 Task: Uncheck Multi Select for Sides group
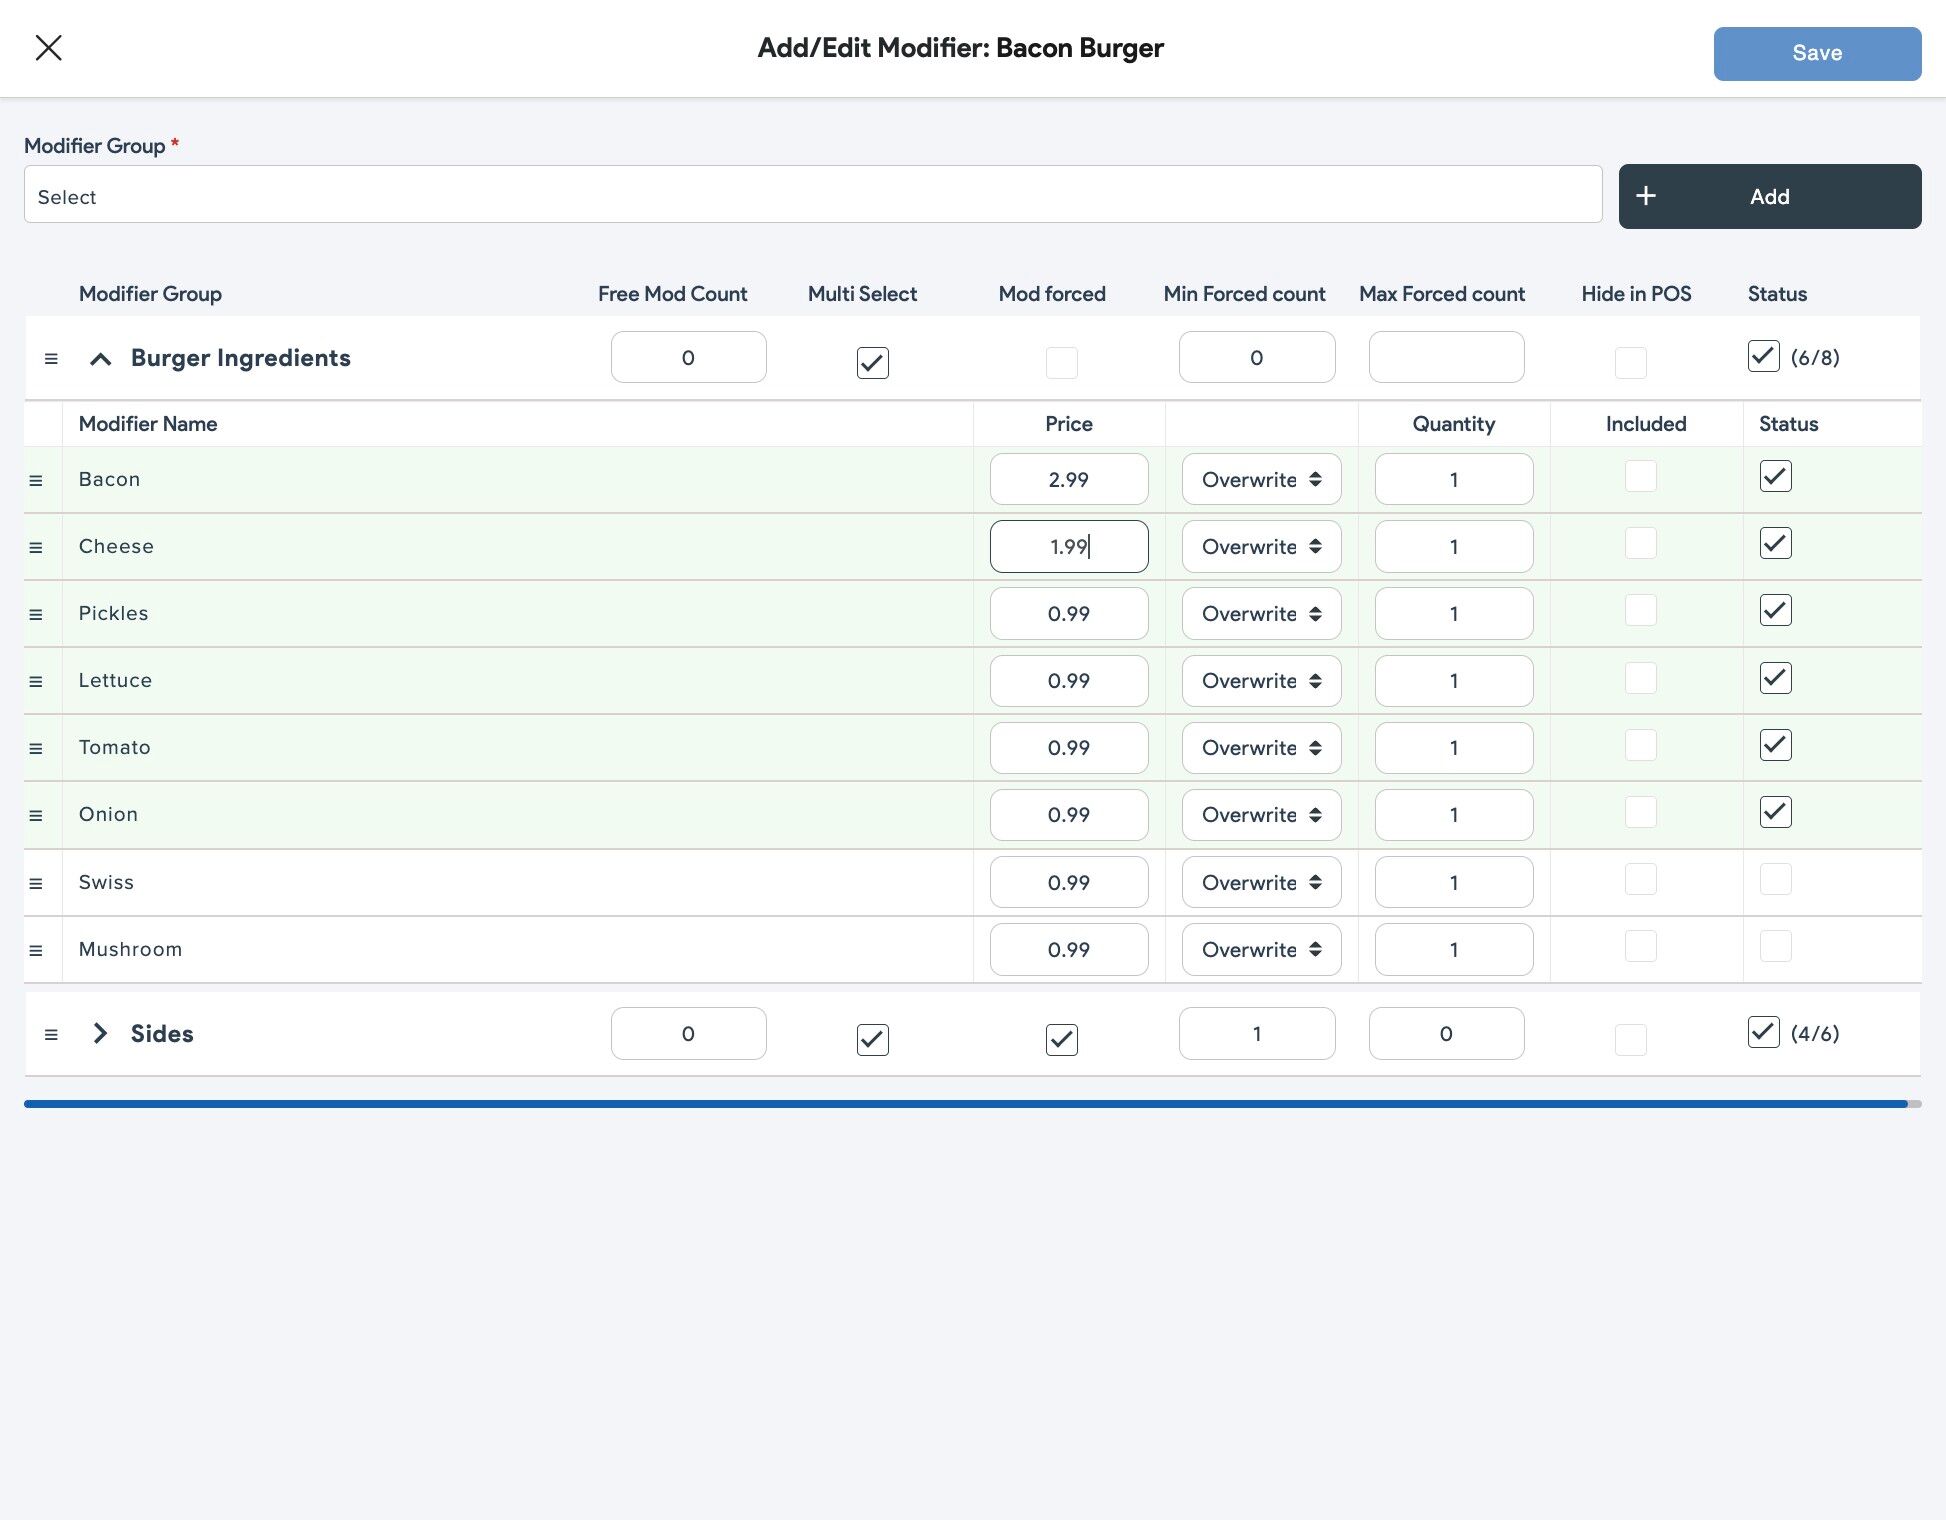pyautogui.click(x=873, y=1040)
